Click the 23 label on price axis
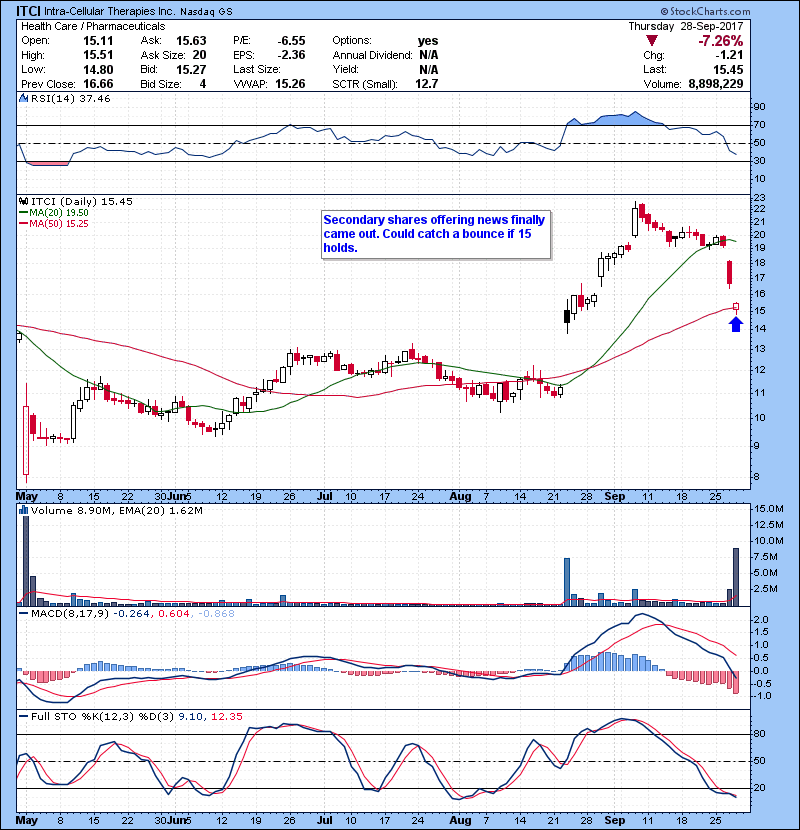The height and width of the screenshot is (830, 800). coord(759,198)
